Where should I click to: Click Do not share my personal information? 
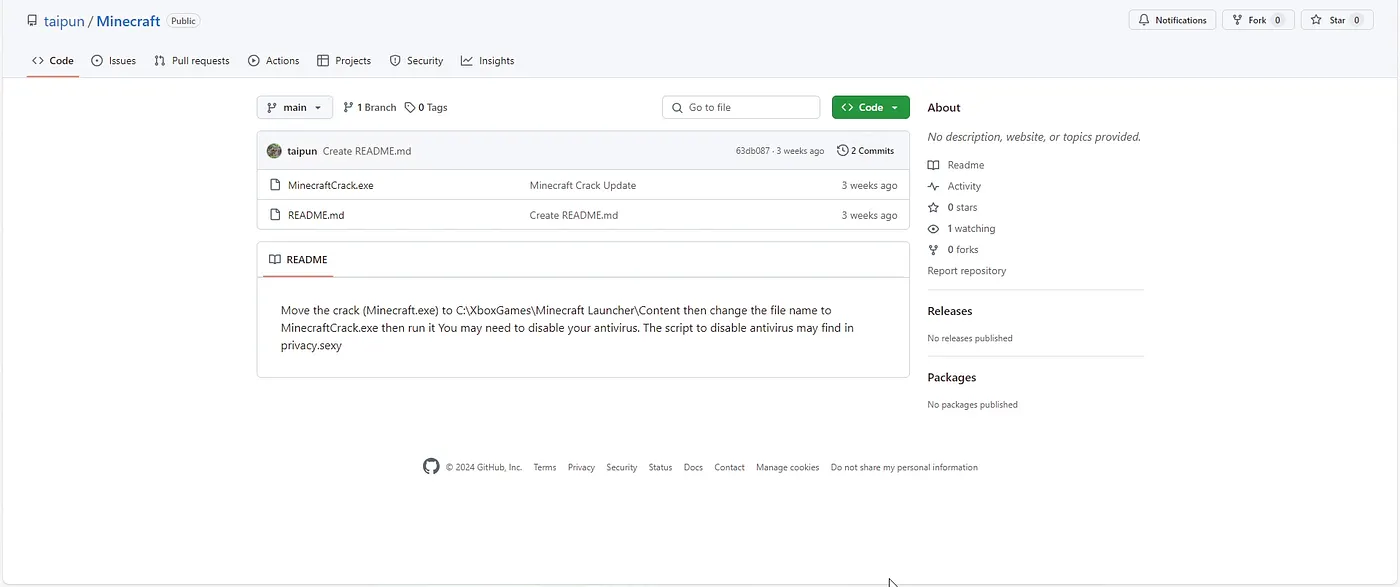pyautogui.click(x=904, y=467)
